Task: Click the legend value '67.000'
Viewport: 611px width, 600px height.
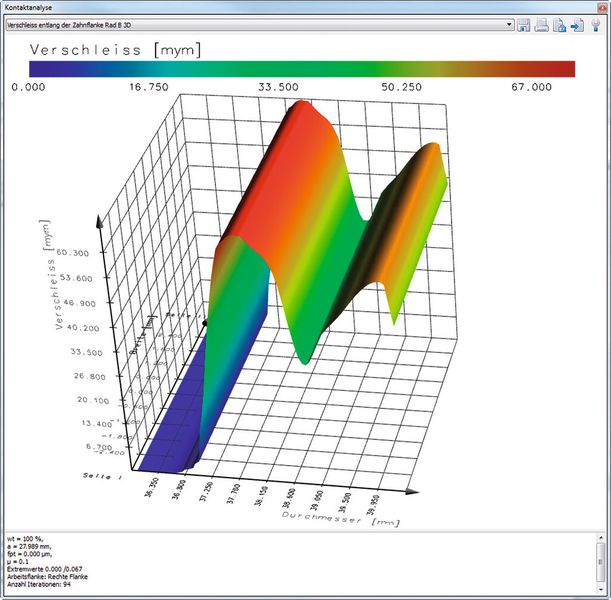Action: pyautogui.click(x=532, y=87)
